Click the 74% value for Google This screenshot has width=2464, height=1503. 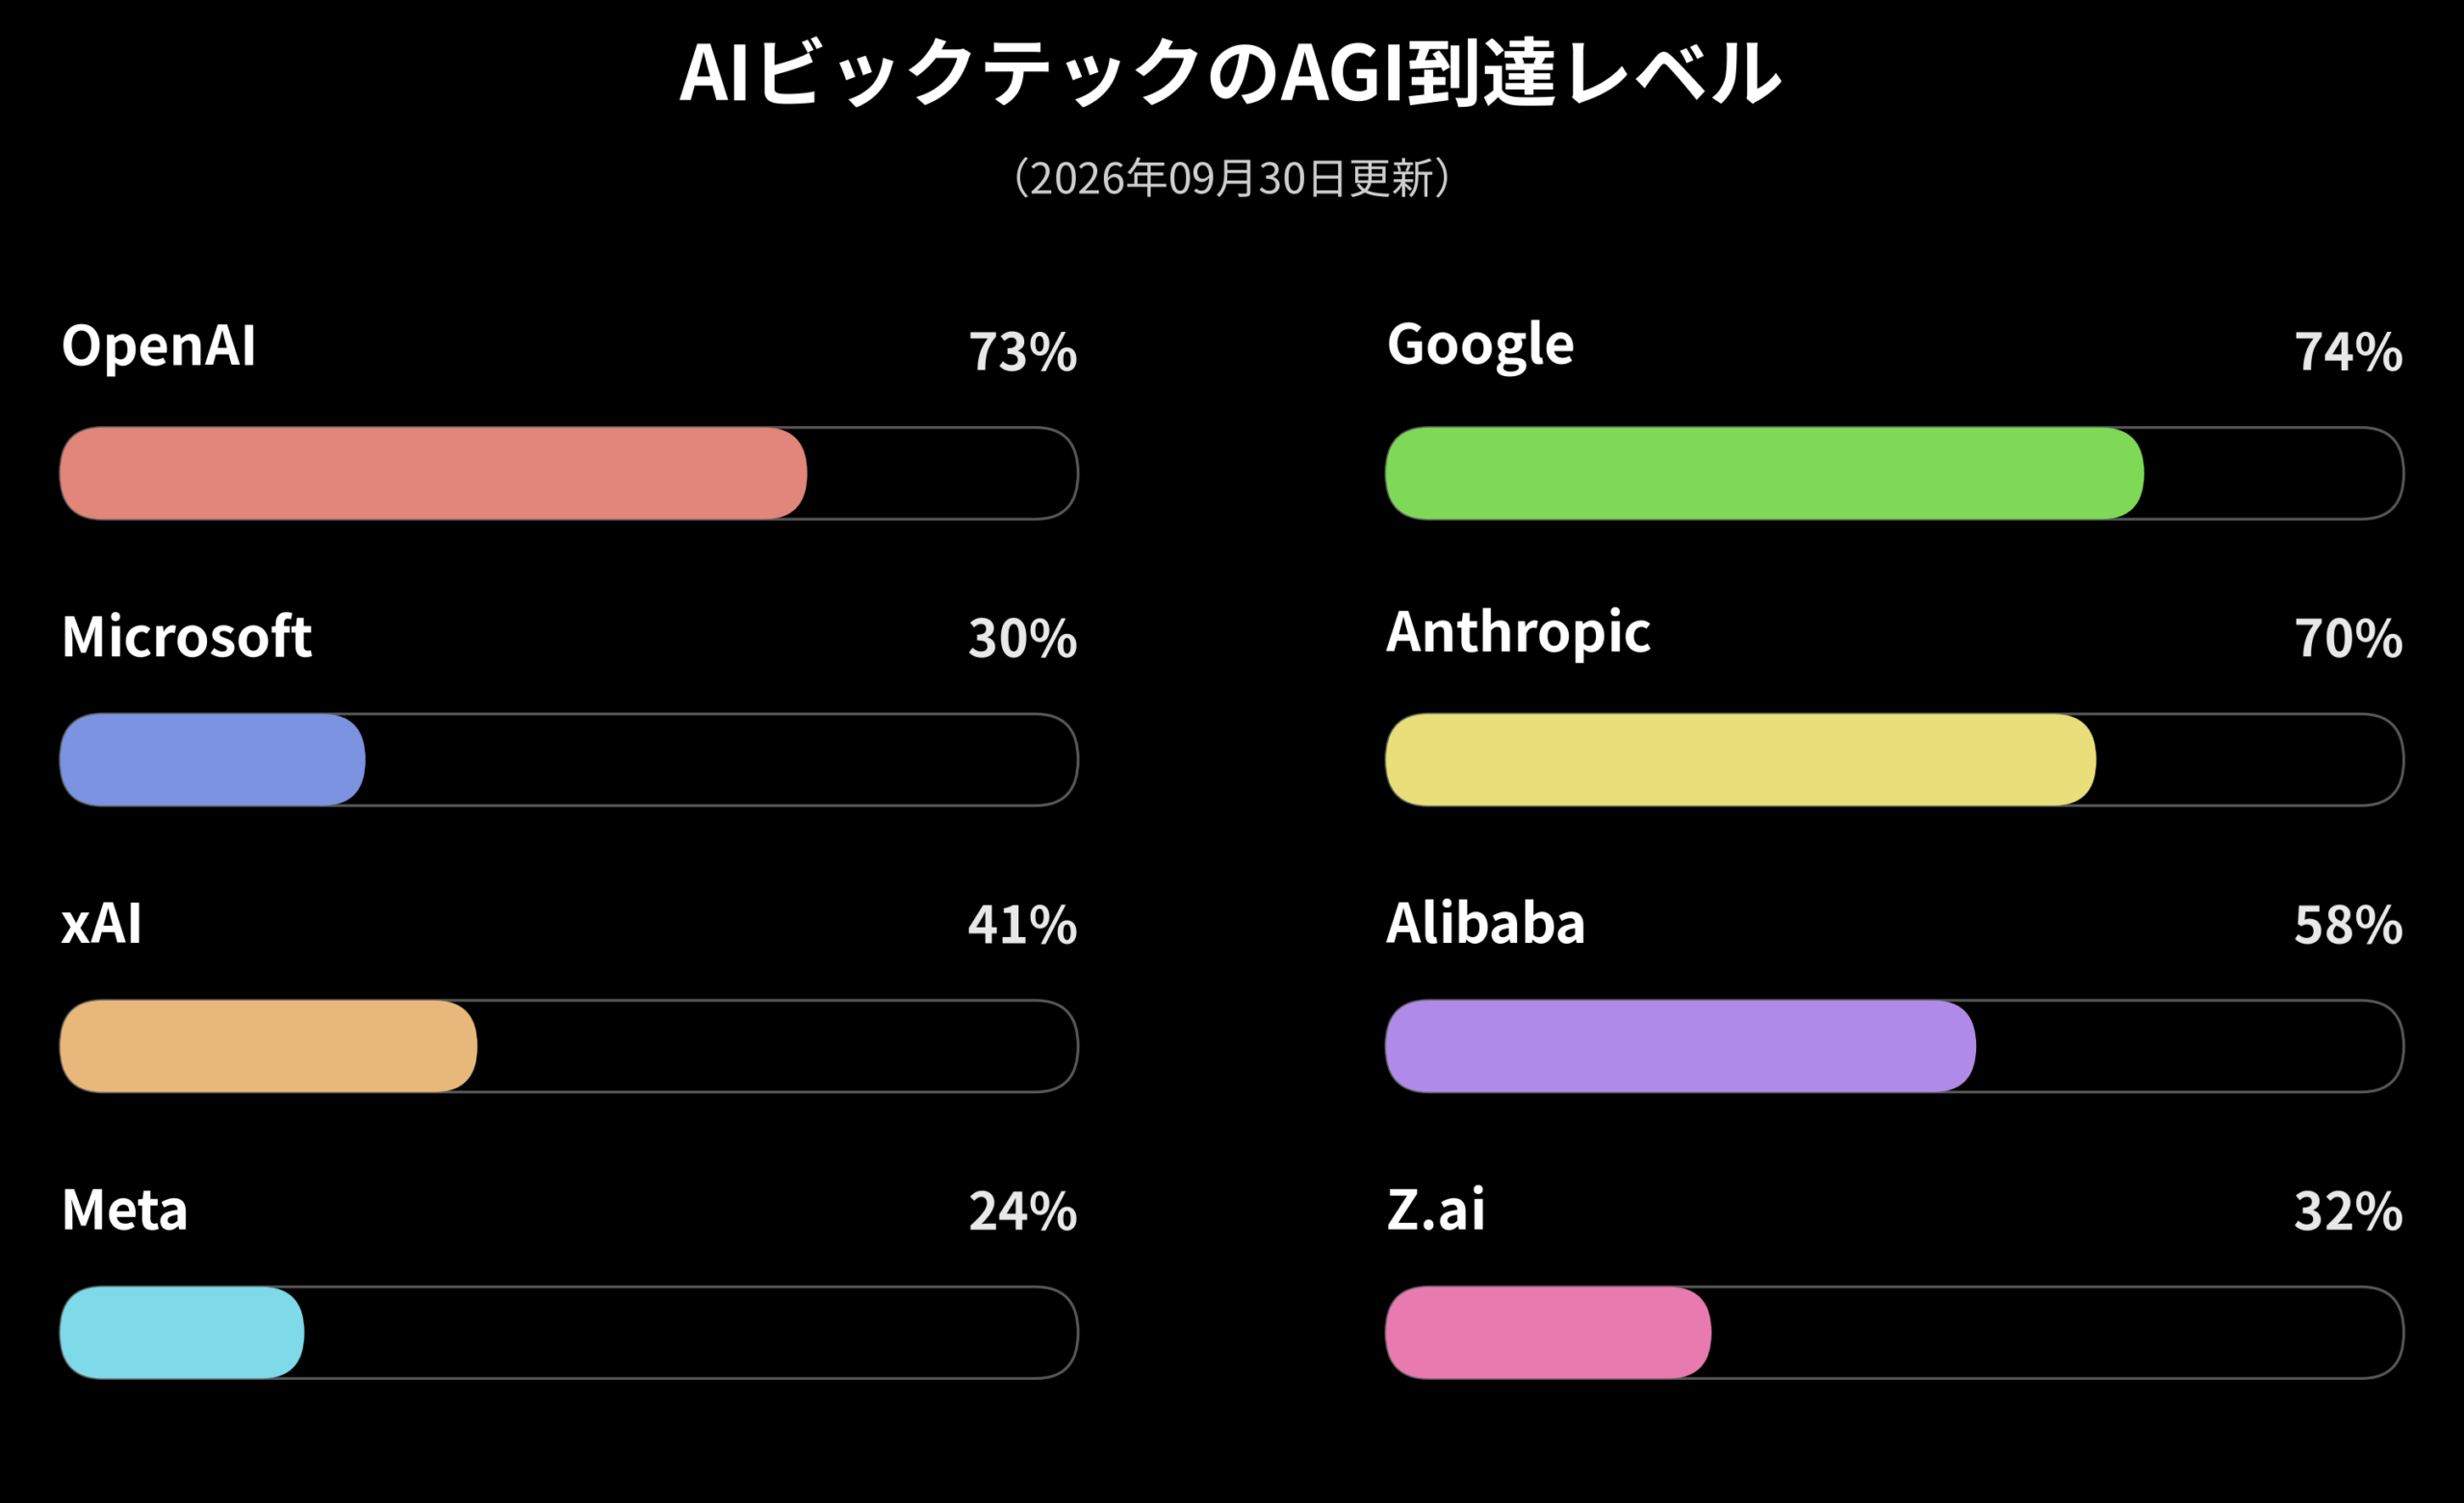[x=2348, y=352]
